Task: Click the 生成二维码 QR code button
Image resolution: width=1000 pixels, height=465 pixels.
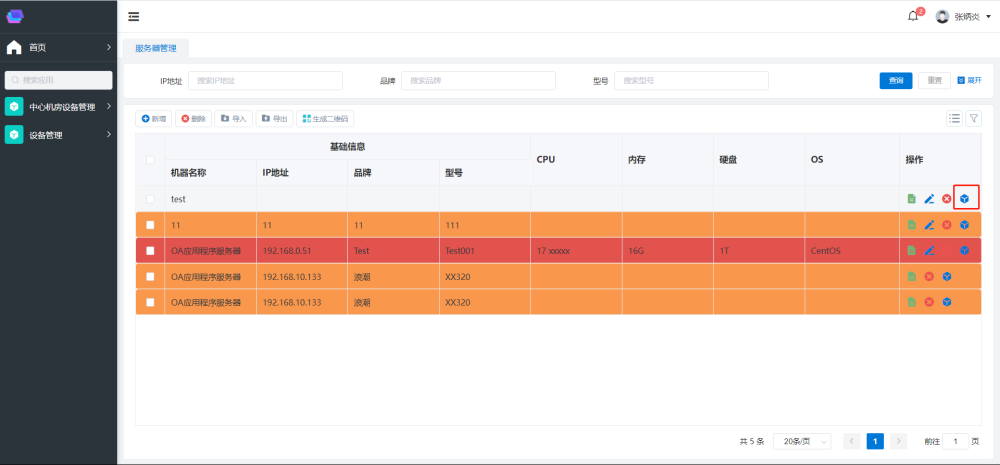Action: pos(325,119)
